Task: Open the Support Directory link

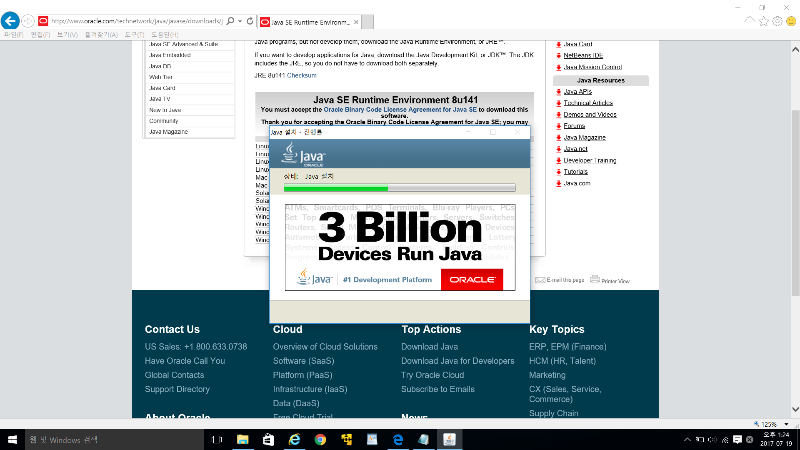Action: click(x=177, y=389)
